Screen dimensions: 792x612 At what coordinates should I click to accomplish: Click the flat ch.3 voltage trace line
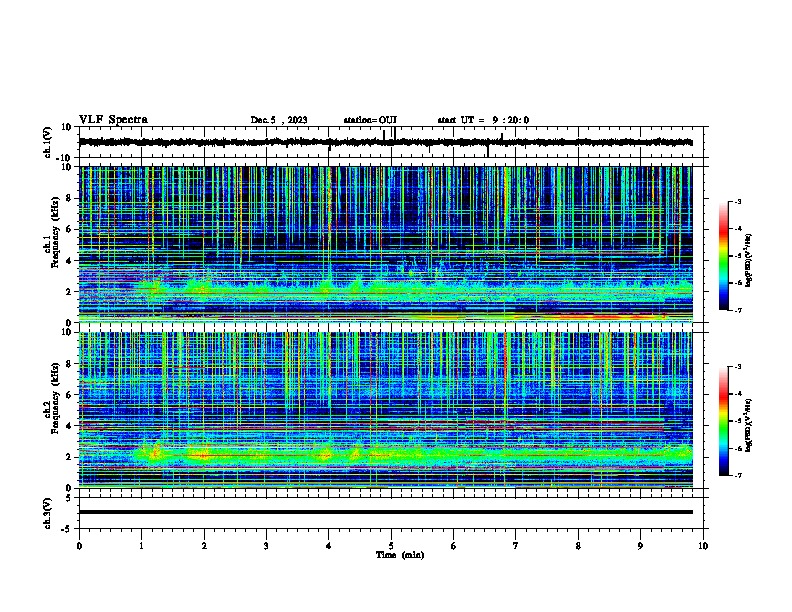pos(386,512)
